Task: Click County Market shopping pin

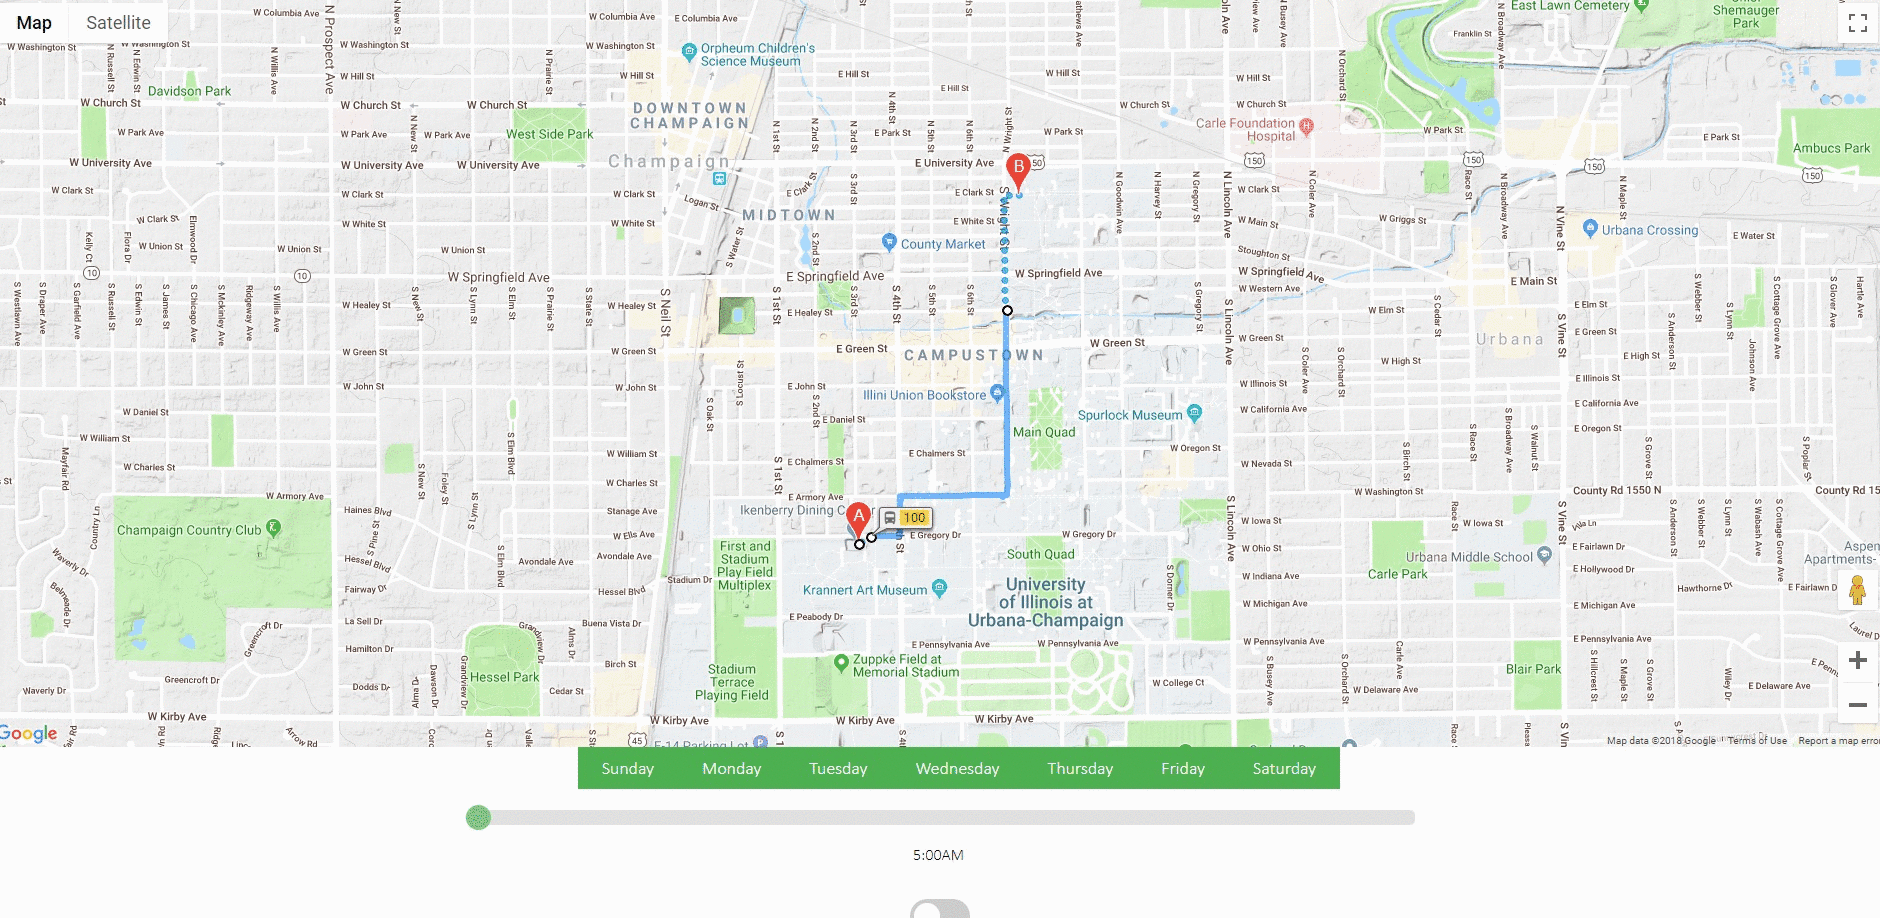Action: click(x=889, y=241)
